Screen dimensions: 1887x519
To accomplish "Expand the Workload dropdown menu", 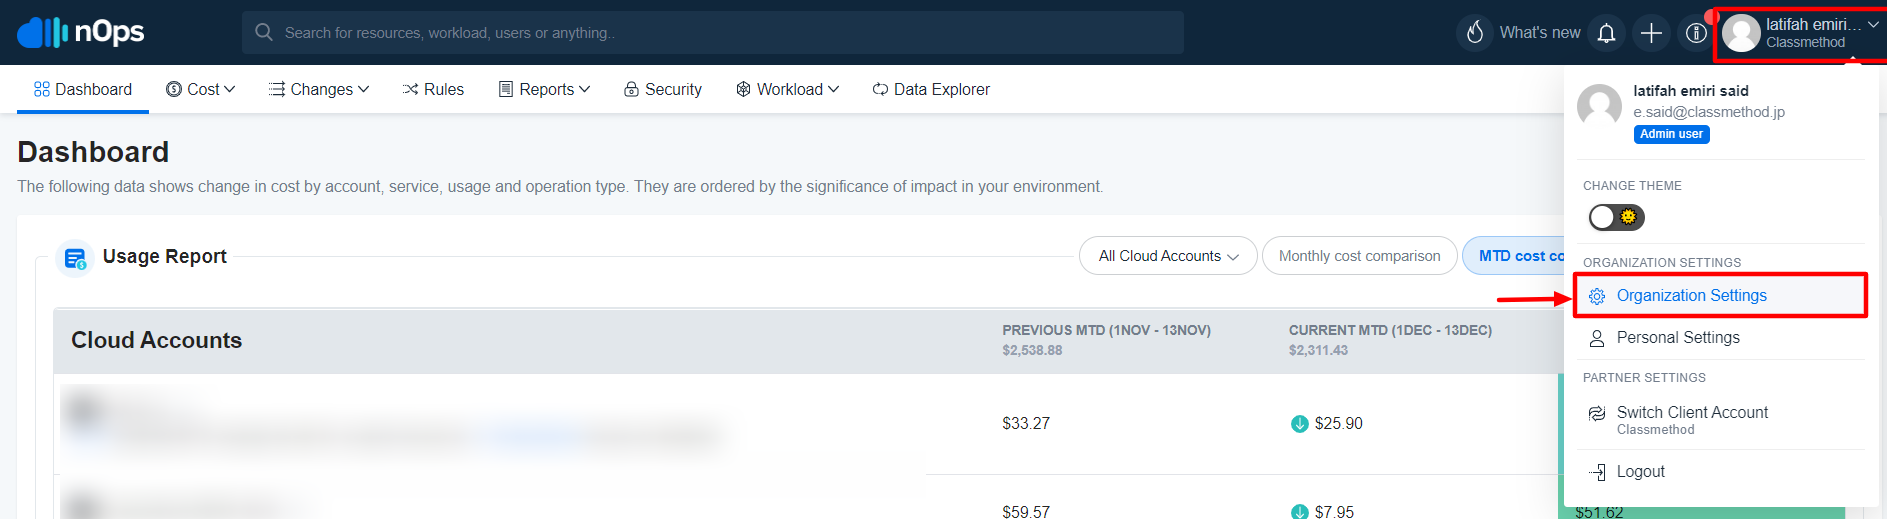I will click(x=787, y=89).
